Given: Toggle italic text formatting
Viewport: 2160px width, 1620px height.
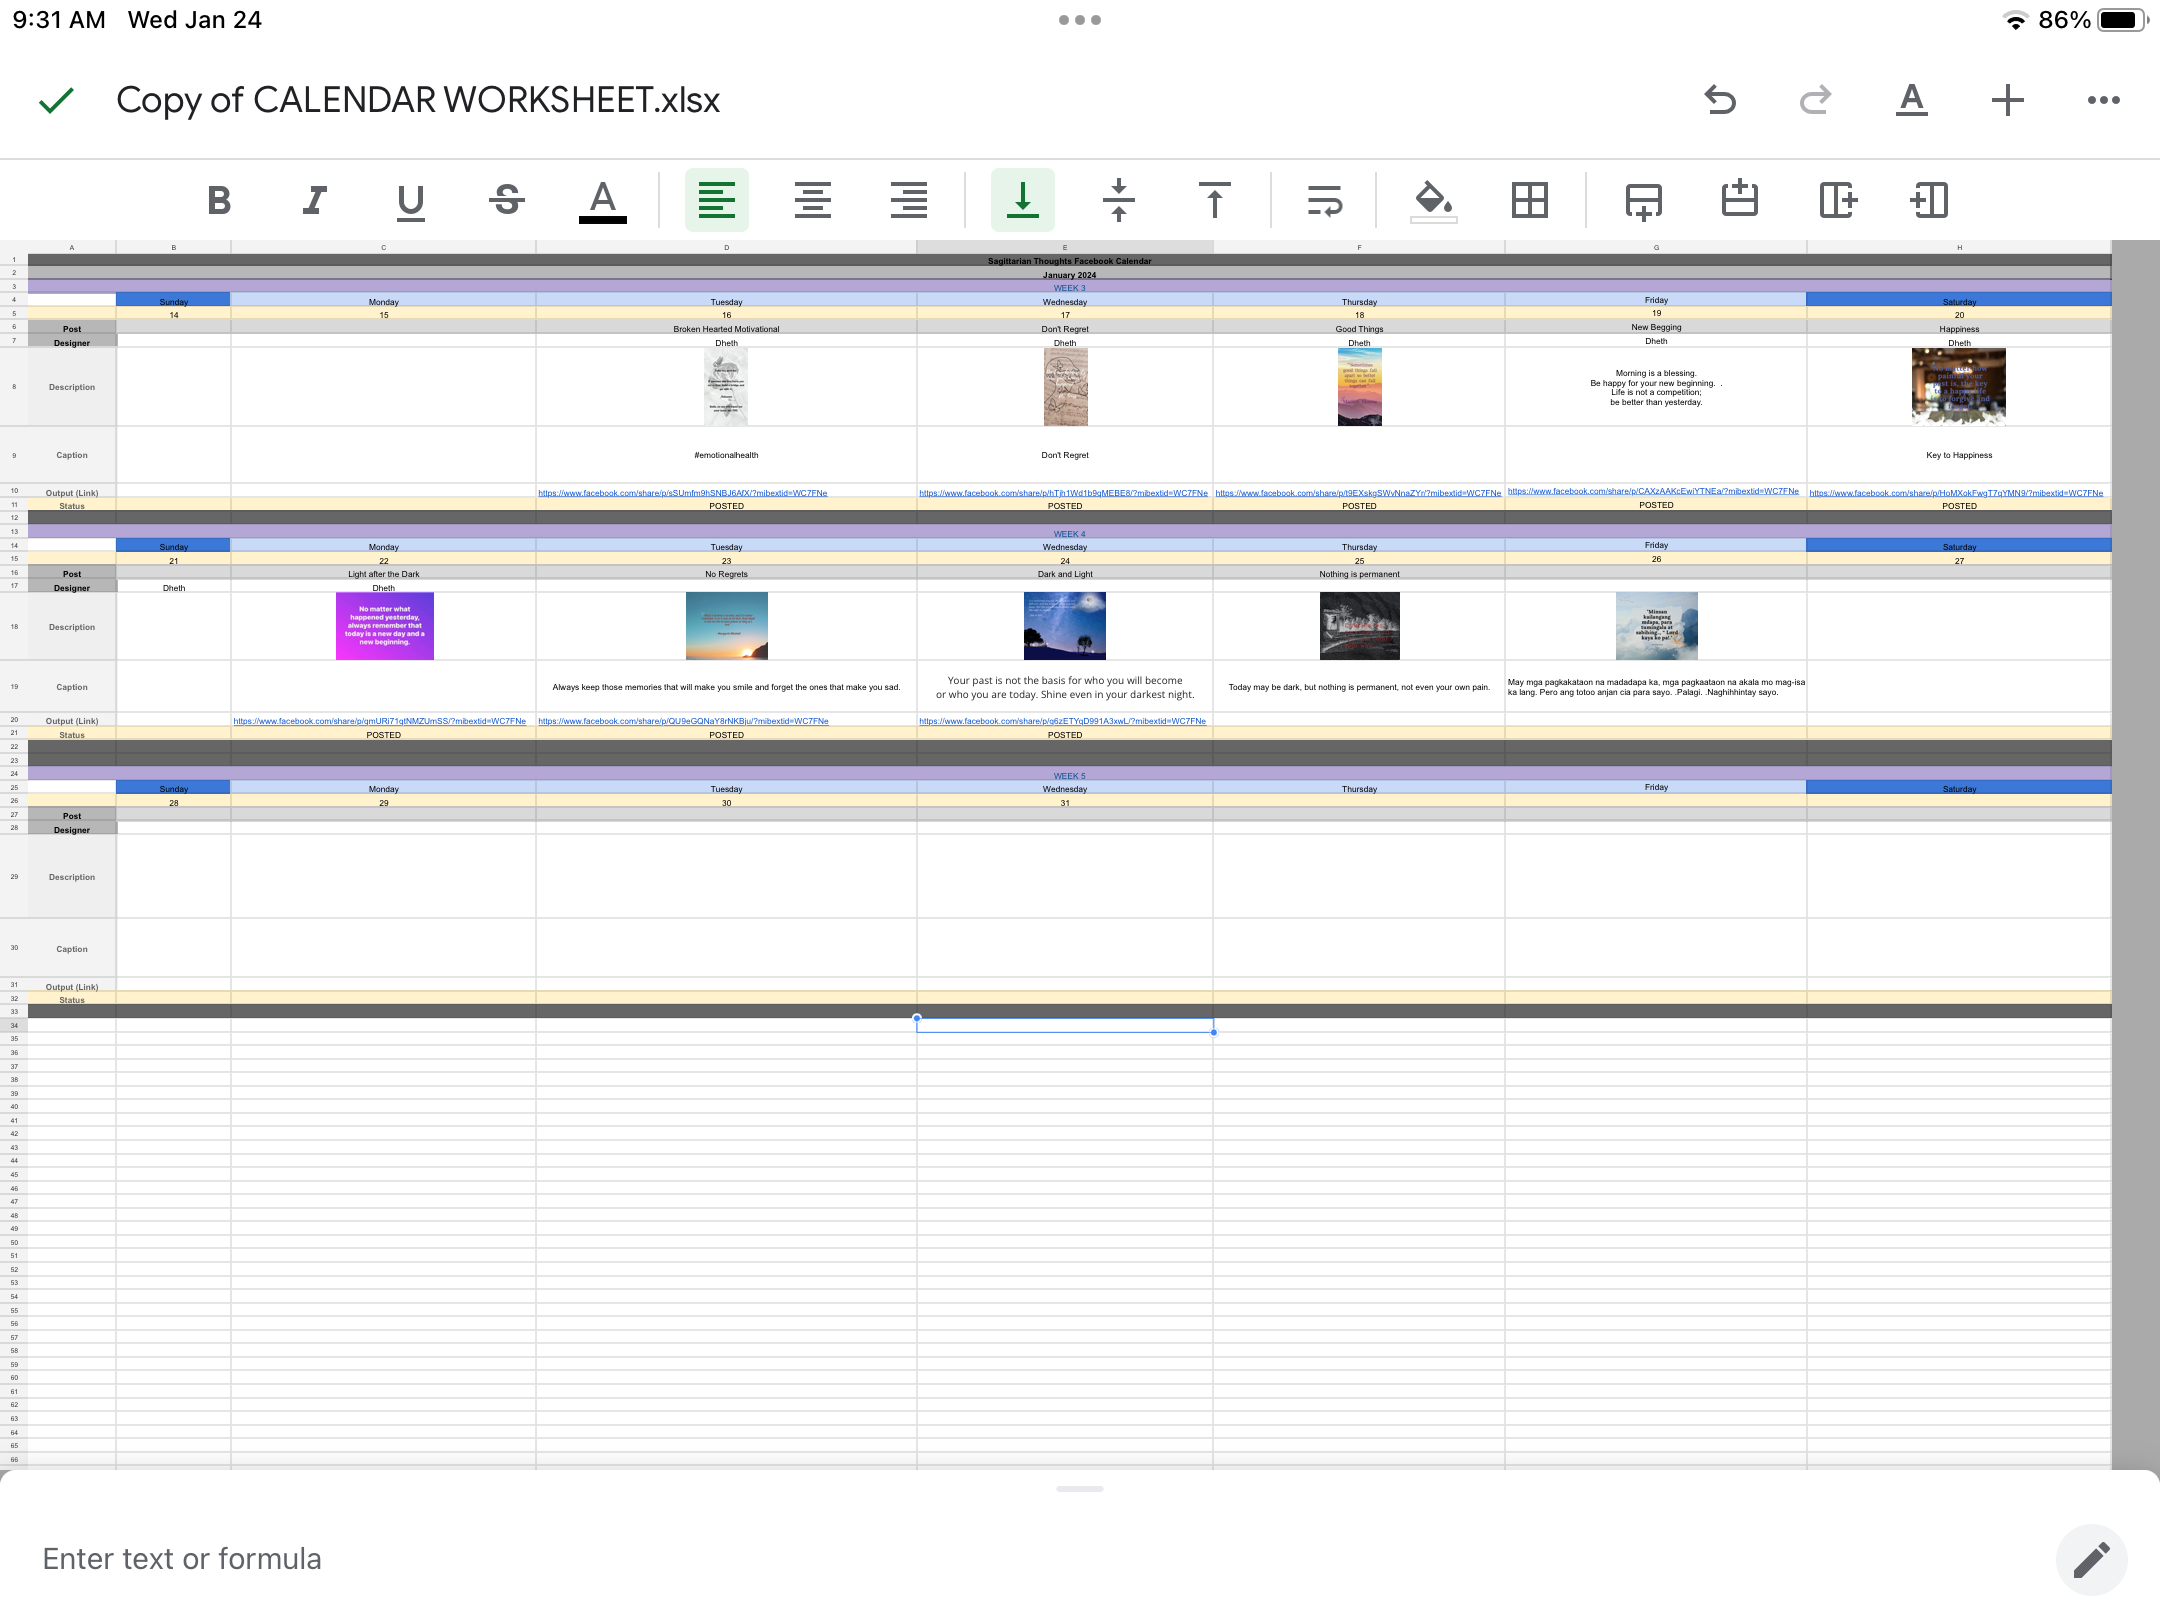Looking at the screenshot, I should pyautogui.click(x=315, y=200).
